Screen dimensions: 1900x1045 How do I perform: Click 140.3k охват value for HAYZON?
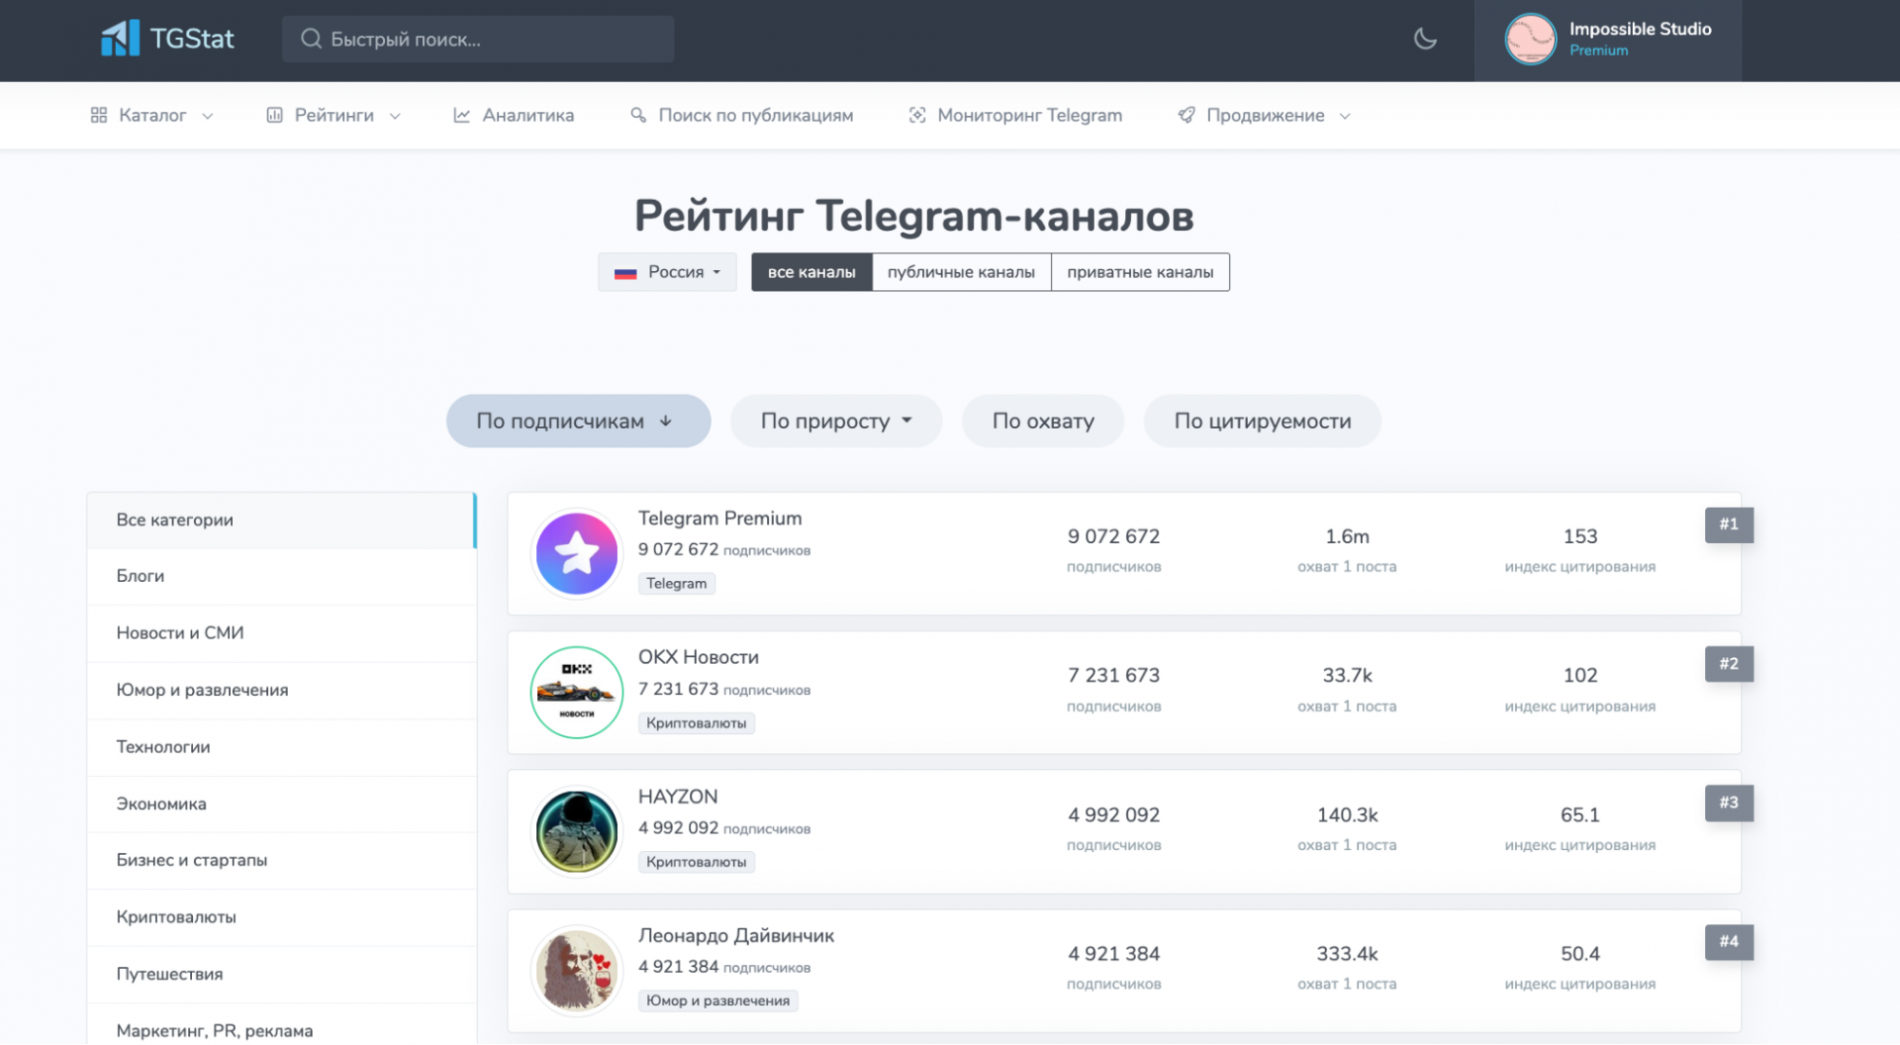pyautogui.click(x=1347, y=815)
